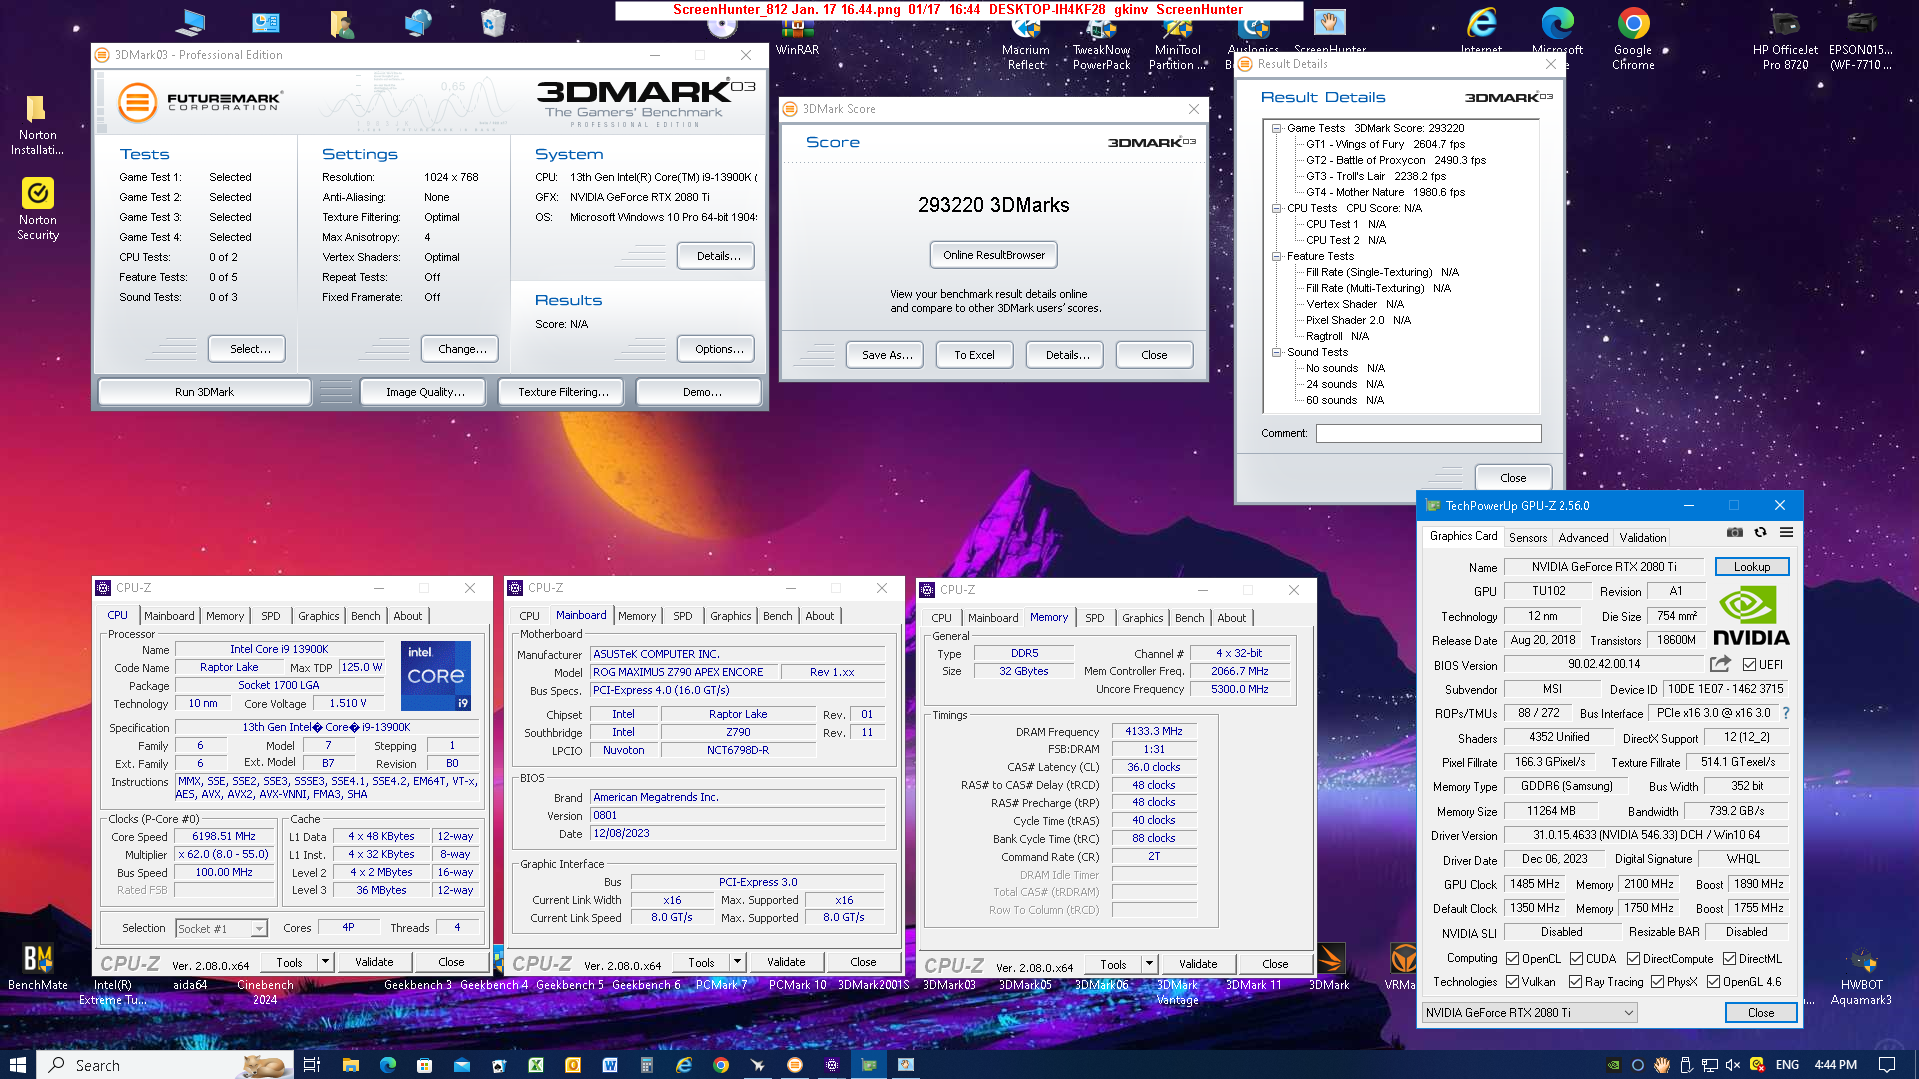Click GPU-Z refresh icon
Viewport: 1919px width, 1079px height.
pos(1760,533)
